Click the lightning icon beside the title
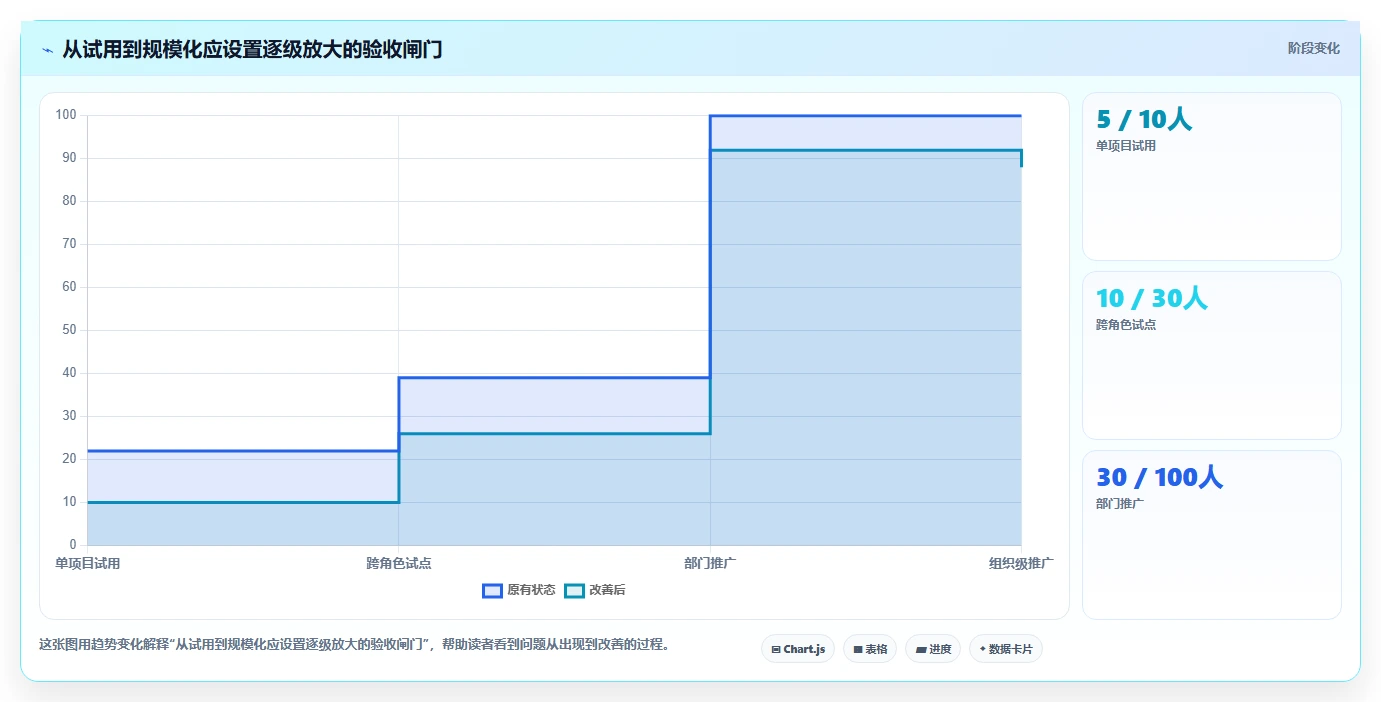This screenshot has height=702, width=1381. [x=47, y=50]
